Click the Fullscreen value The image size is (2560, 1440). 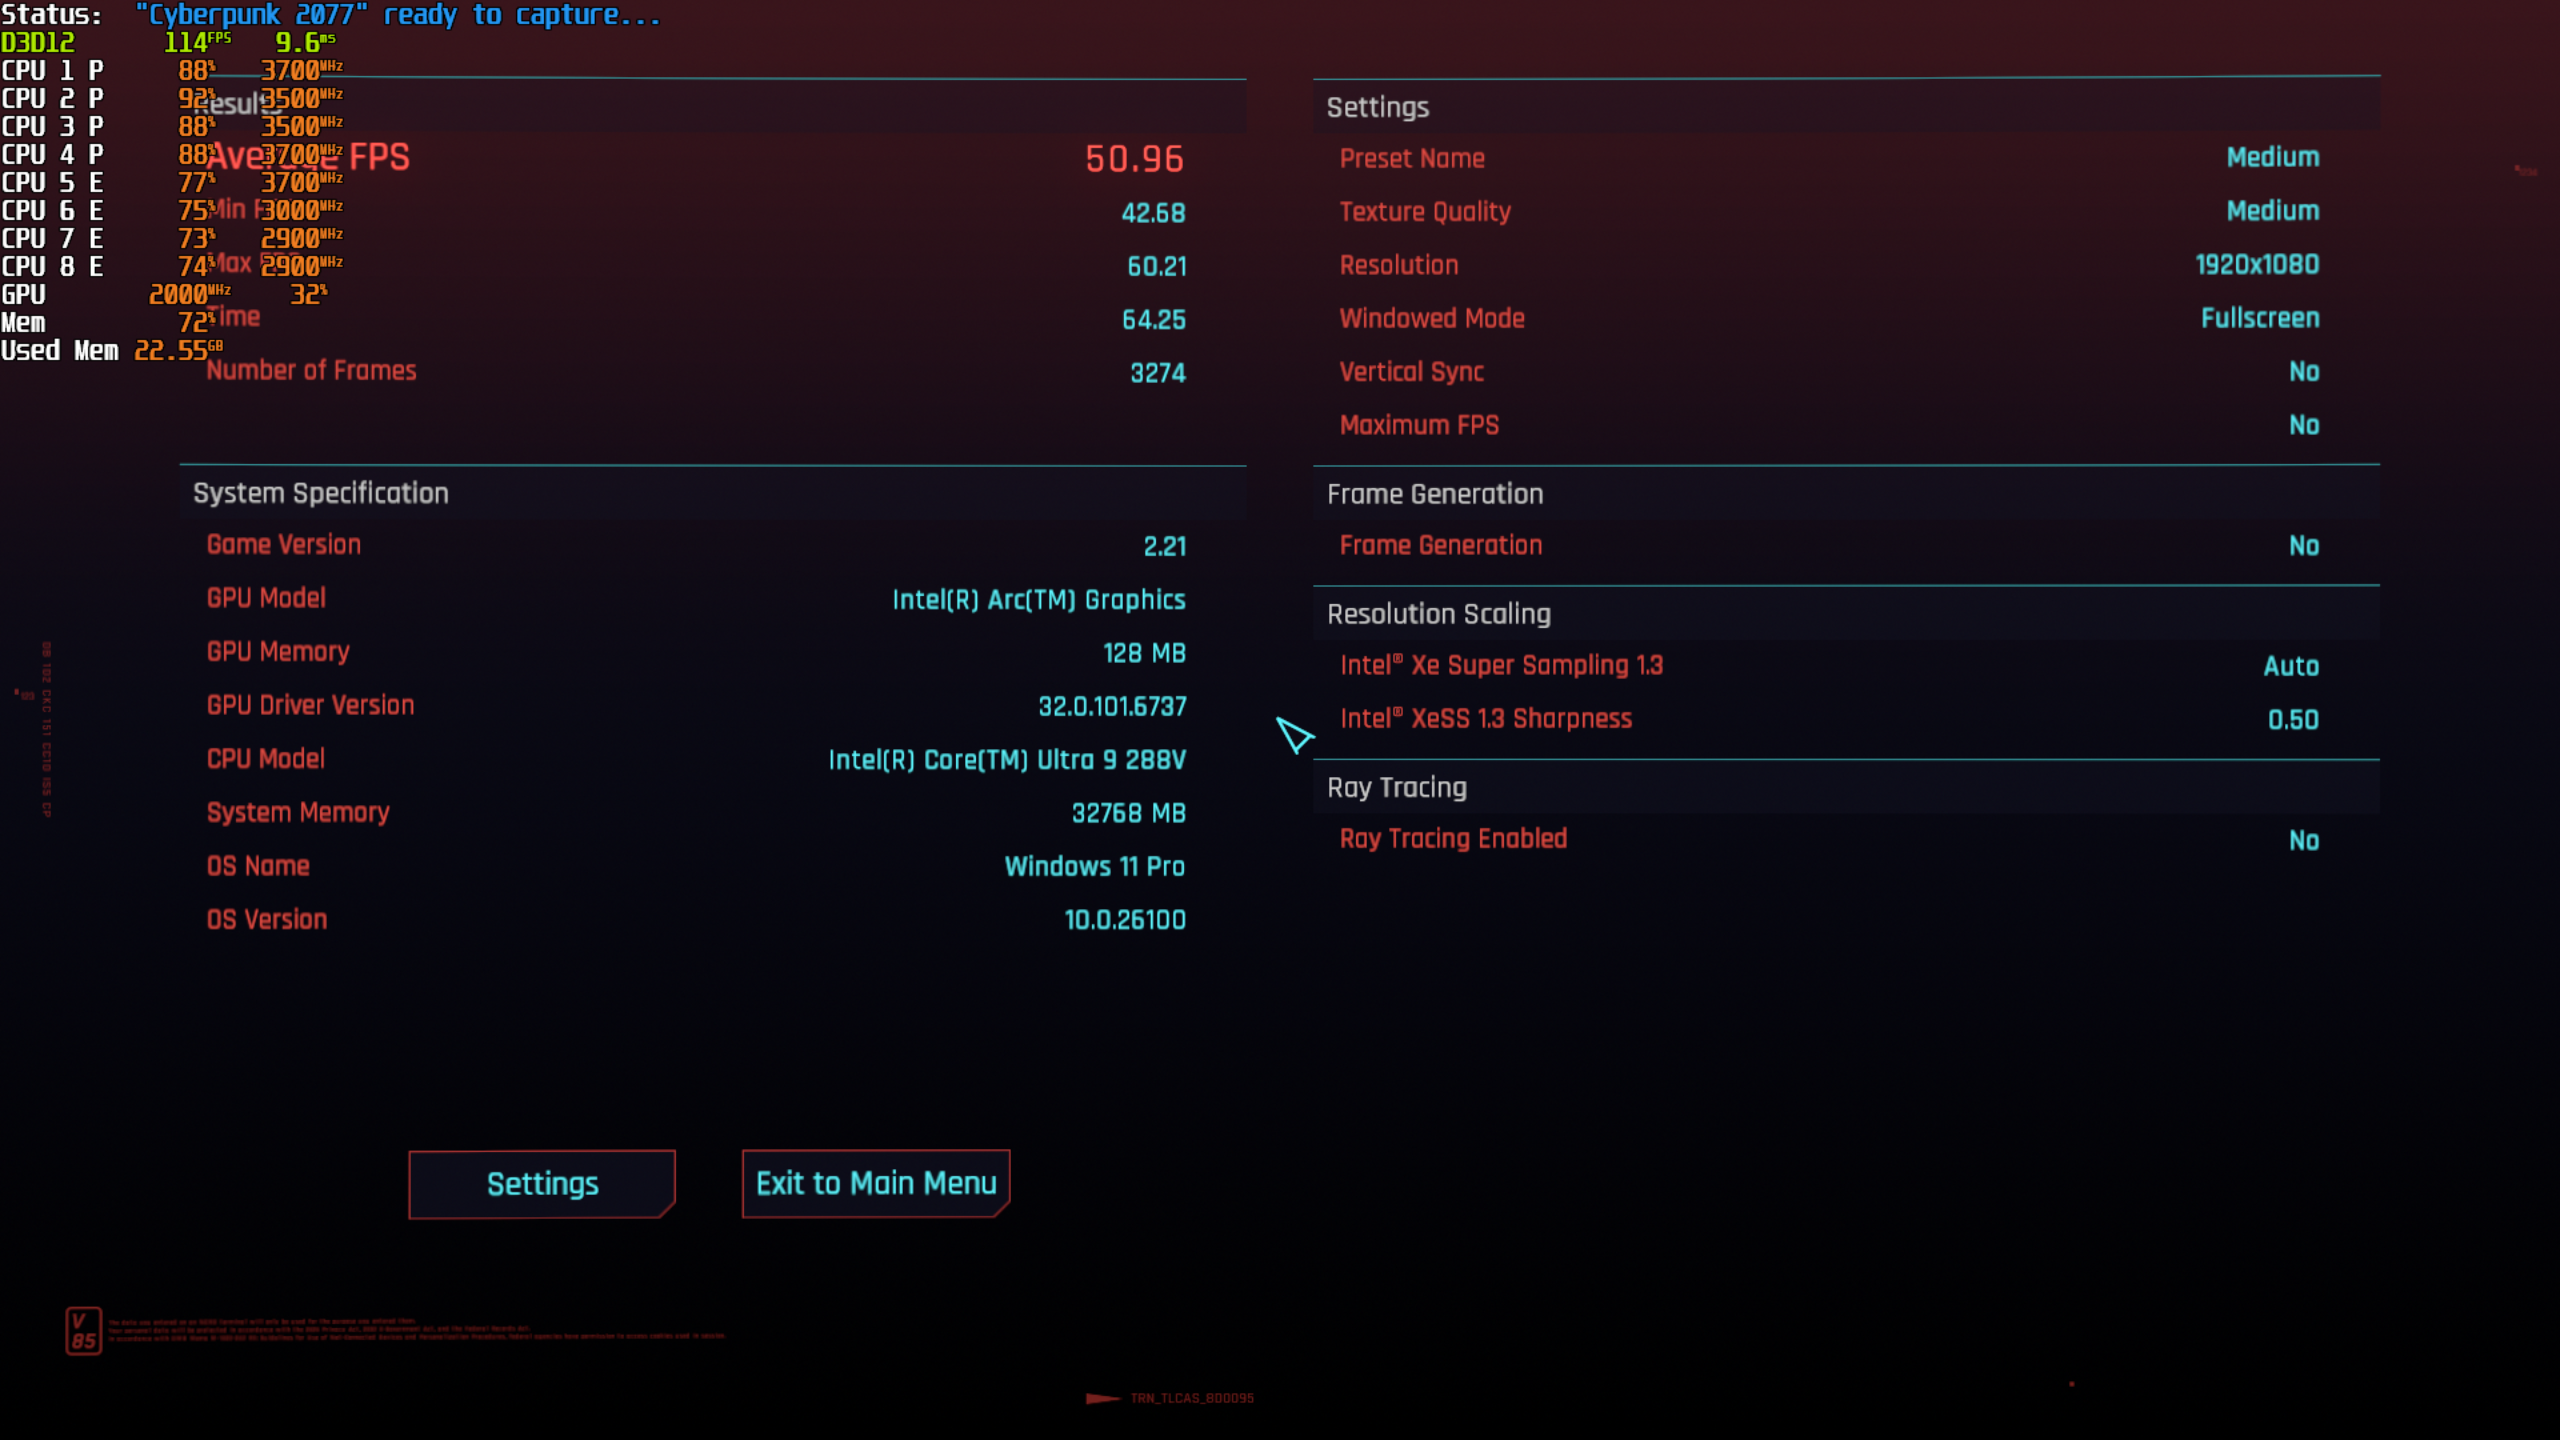2260,318
